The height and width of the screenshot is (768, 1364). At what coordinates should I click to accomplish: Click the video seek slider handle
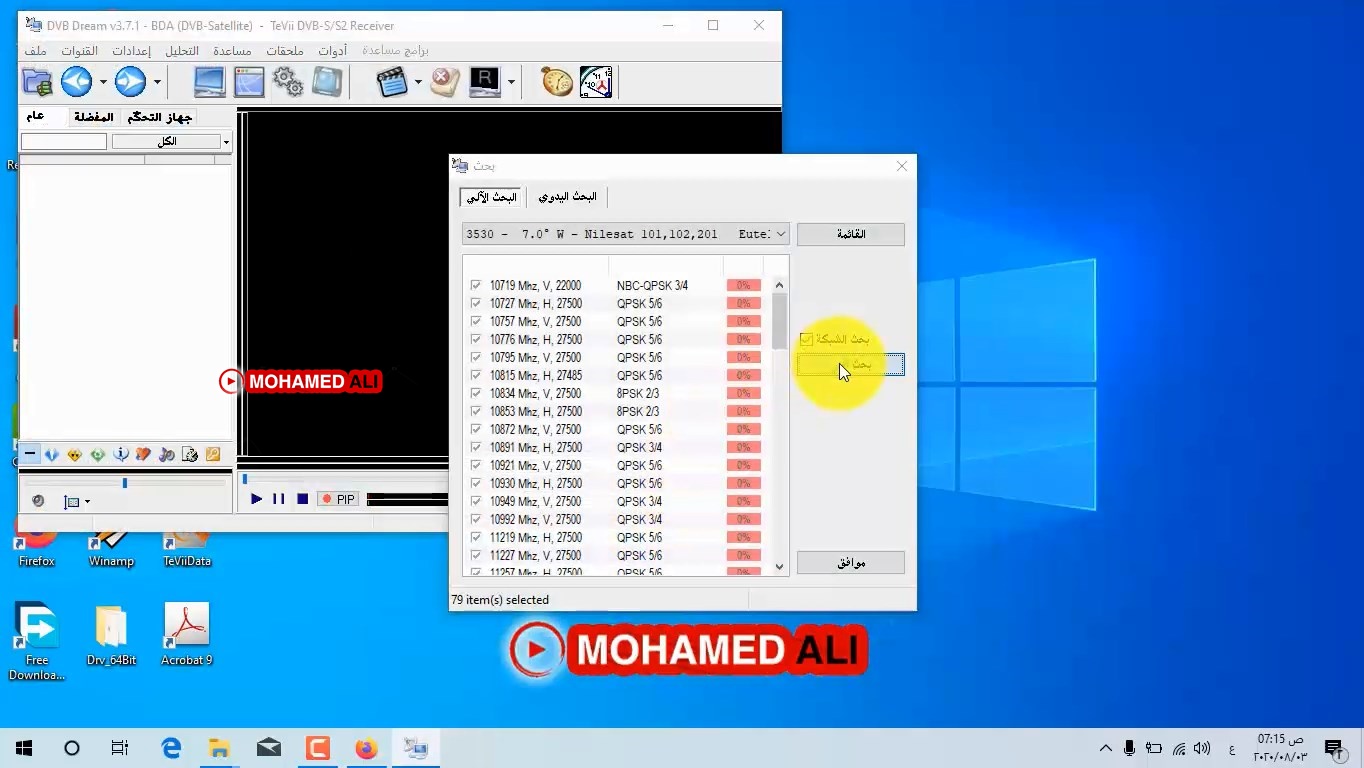[245, 480]
